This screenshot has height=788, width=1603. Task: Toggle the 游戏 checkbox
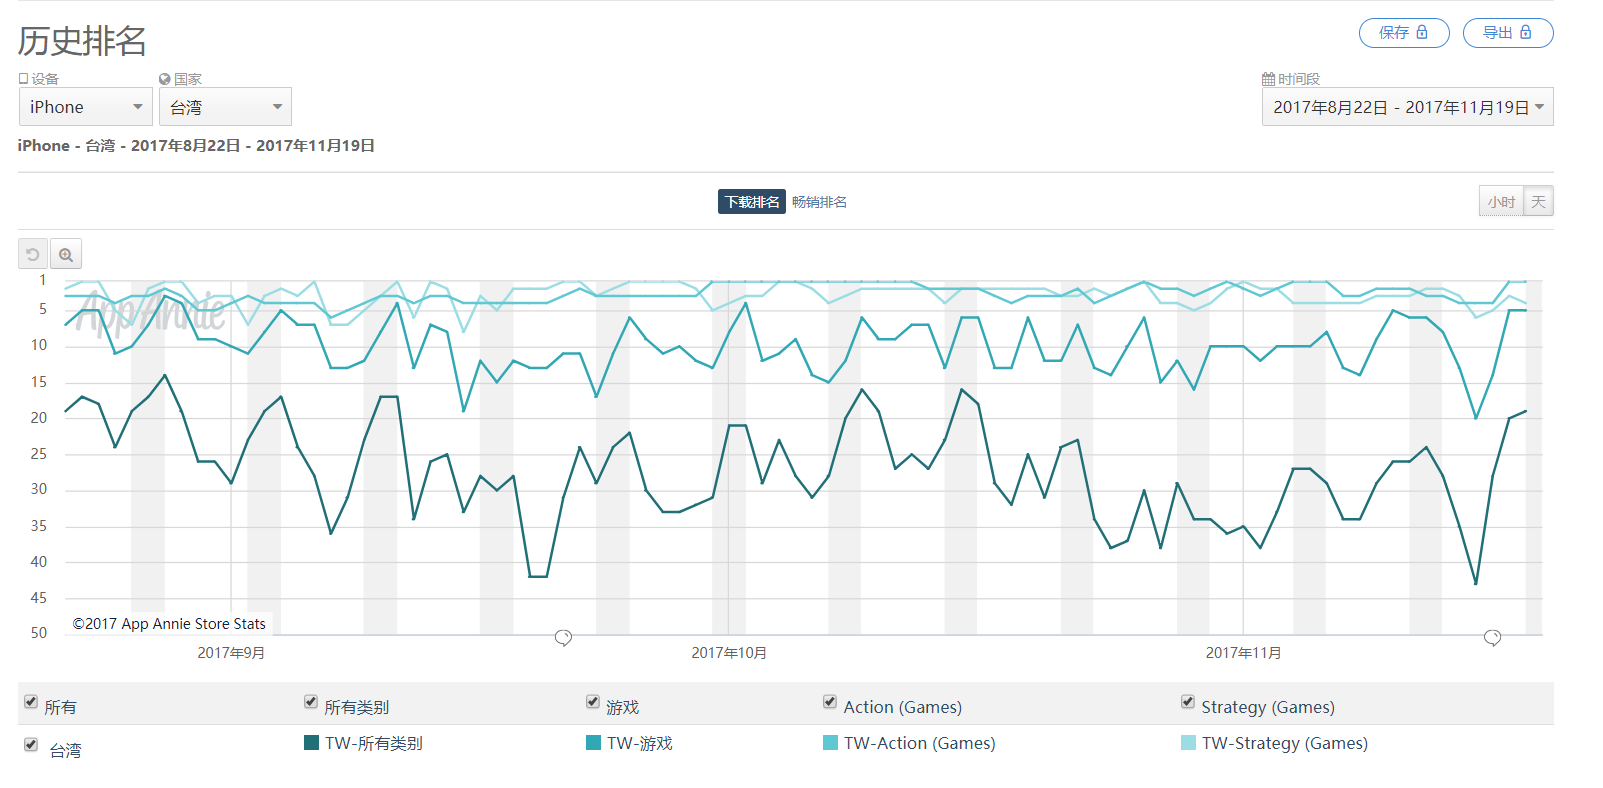pyautogui.click(x=593, y=702)
